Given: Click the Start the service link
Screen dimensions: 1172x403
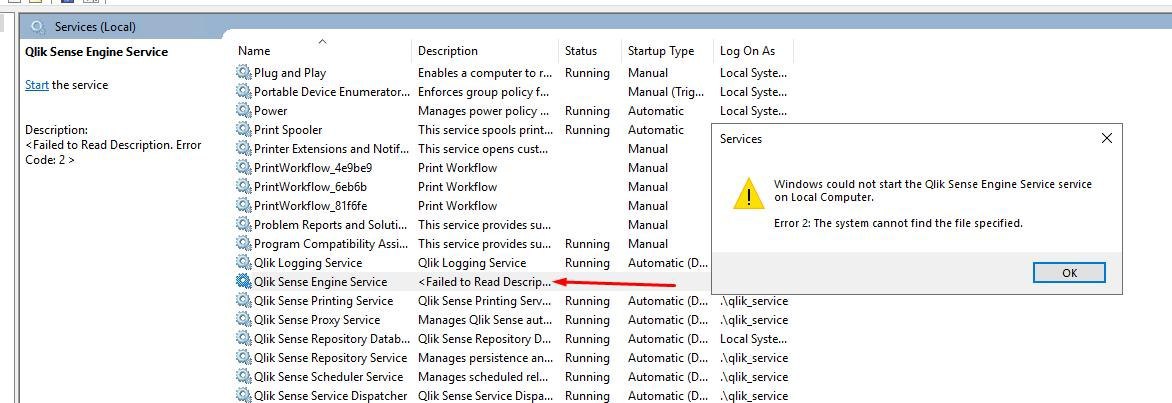Looking at the screenshot, I should coord(37,85).
